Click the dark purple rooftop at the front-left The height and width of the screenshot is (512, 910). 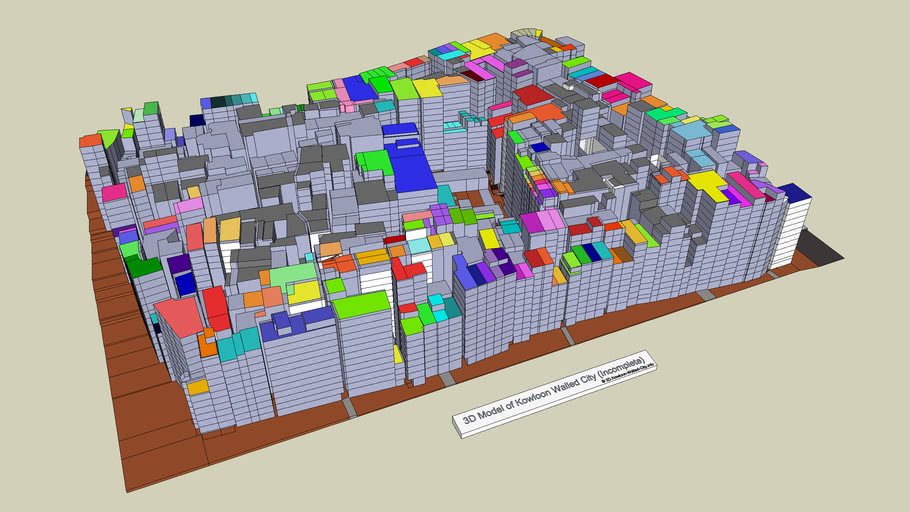click(180, 265)
